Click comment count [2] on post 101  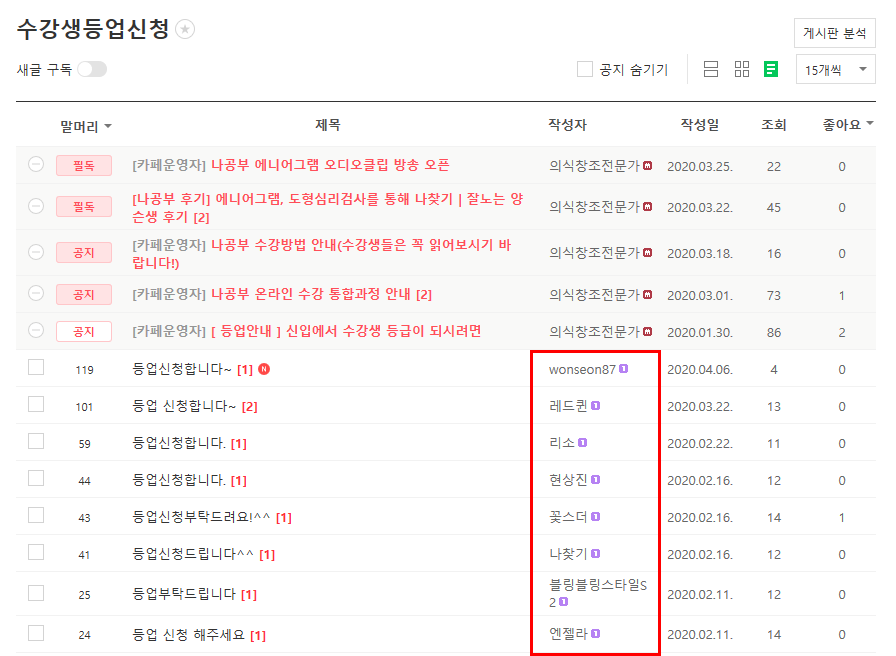tap(249, 407)
